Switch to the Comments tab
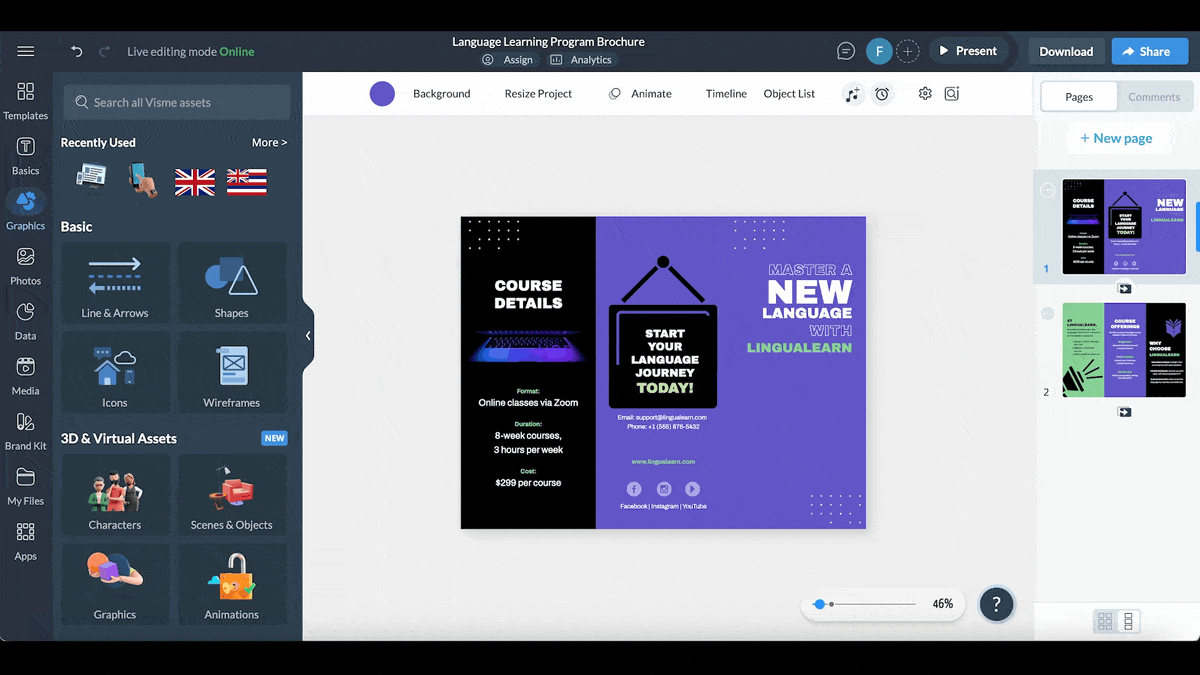This screenshot has height=675, width=1200. click(x=1154, y=97)
